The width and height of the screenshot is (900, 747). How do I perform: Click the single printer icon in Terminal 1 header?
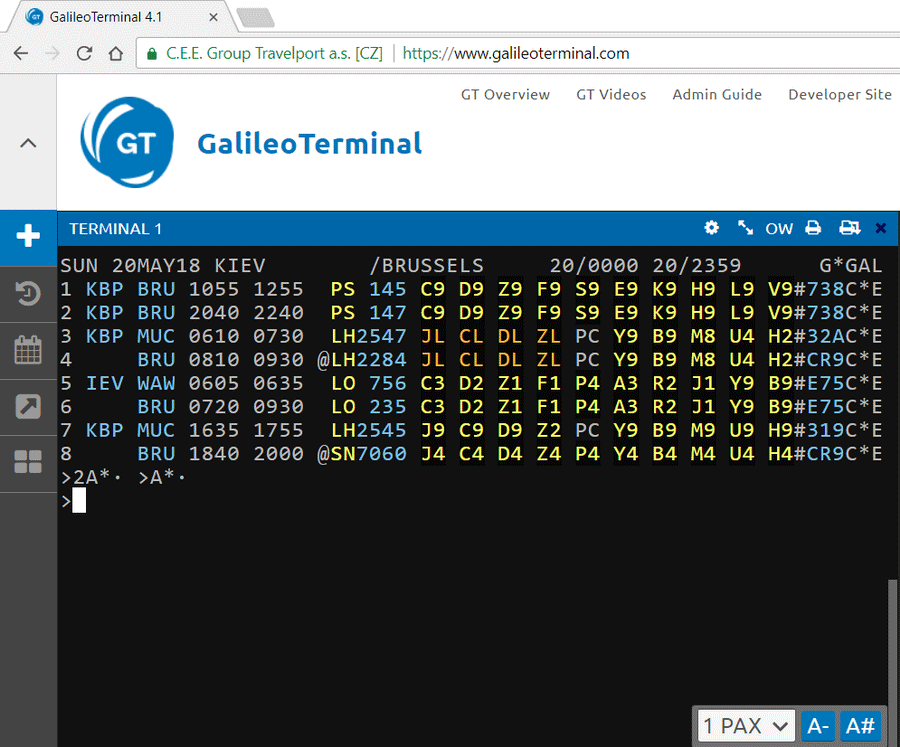pos(813,228)
